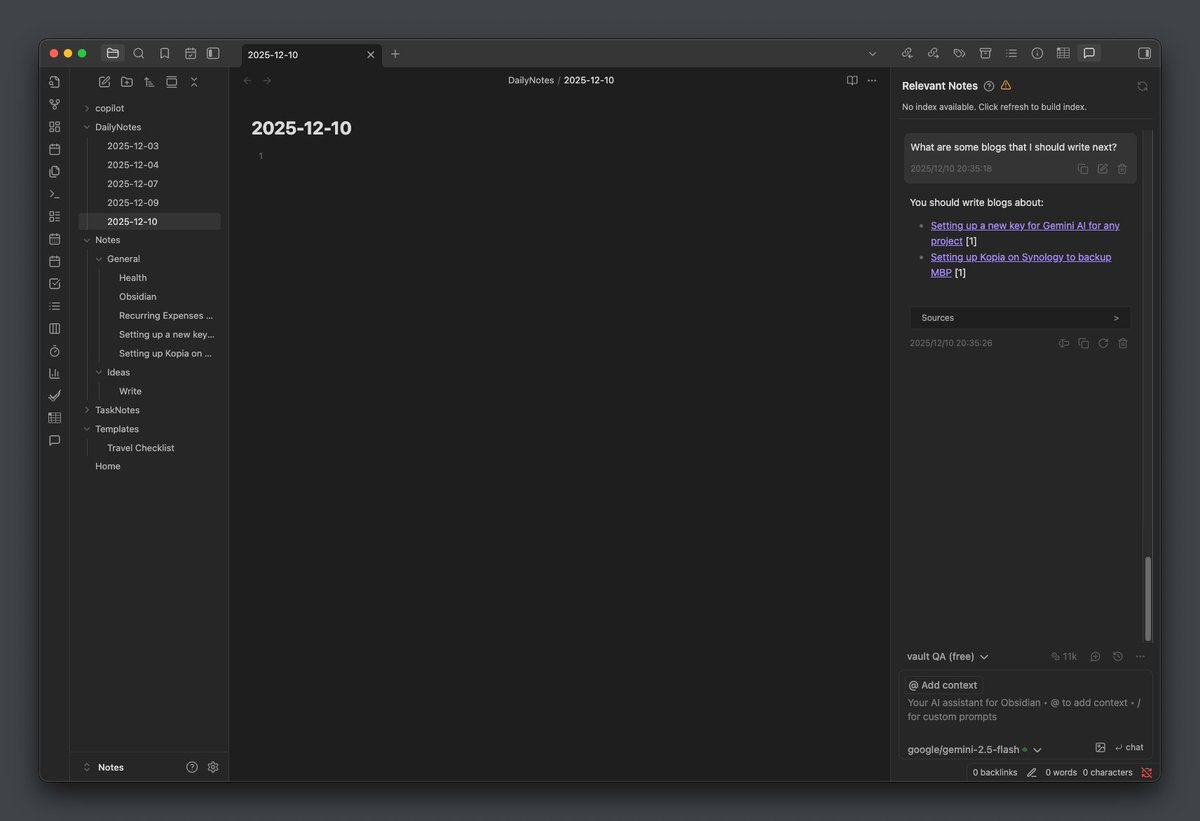
Task: Open the bookmarks pane icon
Action: pyautogui.click(x=164, y=53)
